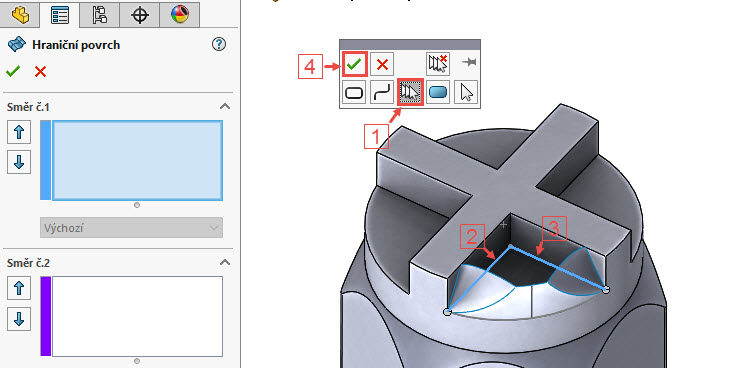This screenshot has height=368, width=750.
Task: Select the left blue sketch edge
Action: click(478, 279)
